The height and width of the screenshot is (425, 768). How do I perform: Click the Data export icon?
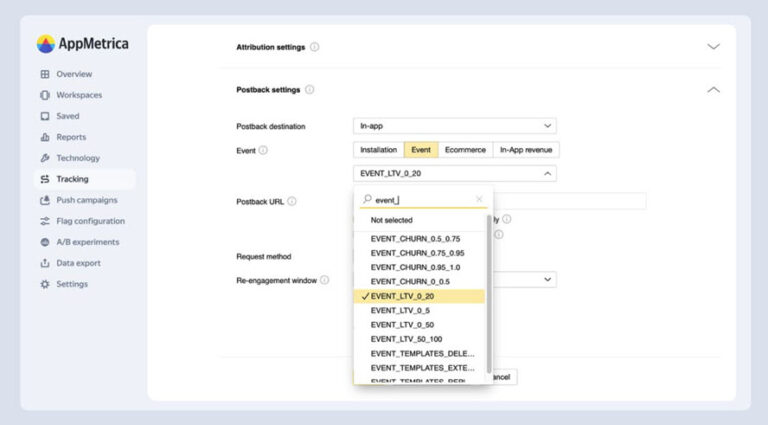point(45,263)
